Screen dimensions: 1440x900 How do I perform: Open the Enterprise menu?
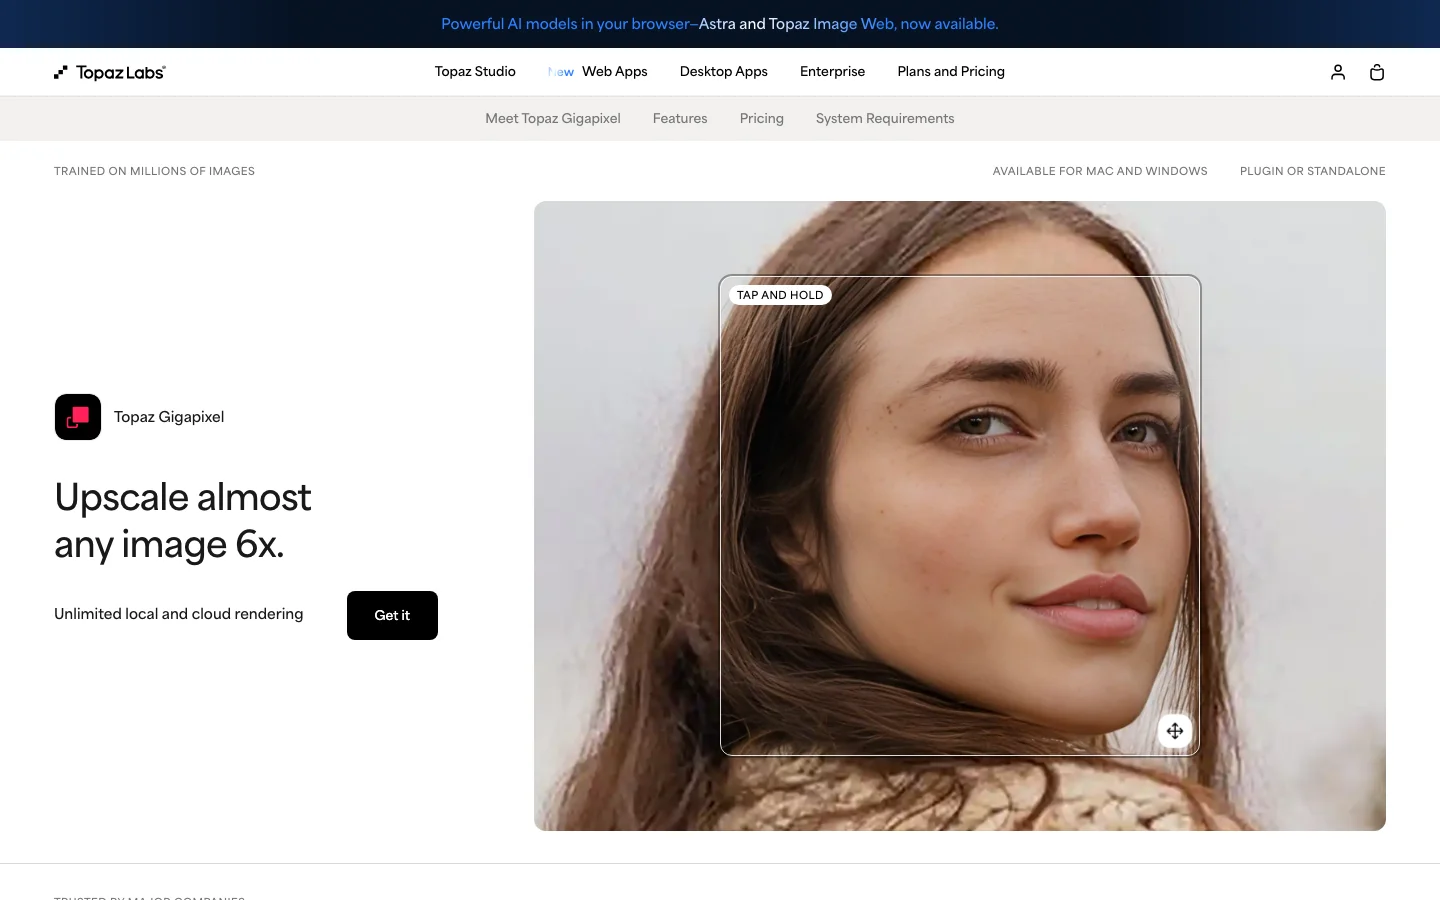click(x=833, y=72)
